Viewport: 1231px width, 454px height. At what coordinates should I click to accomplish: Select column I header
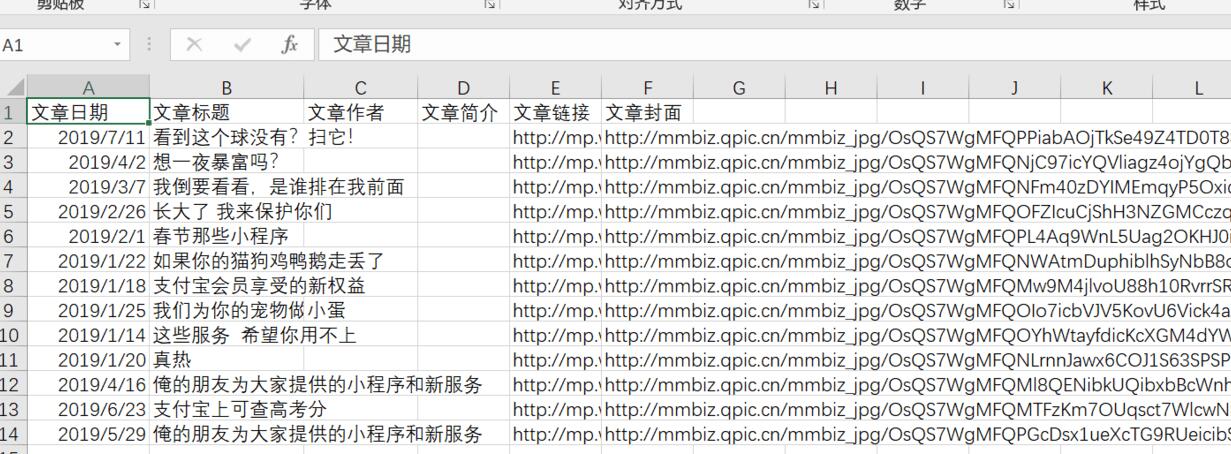[923, 88]
